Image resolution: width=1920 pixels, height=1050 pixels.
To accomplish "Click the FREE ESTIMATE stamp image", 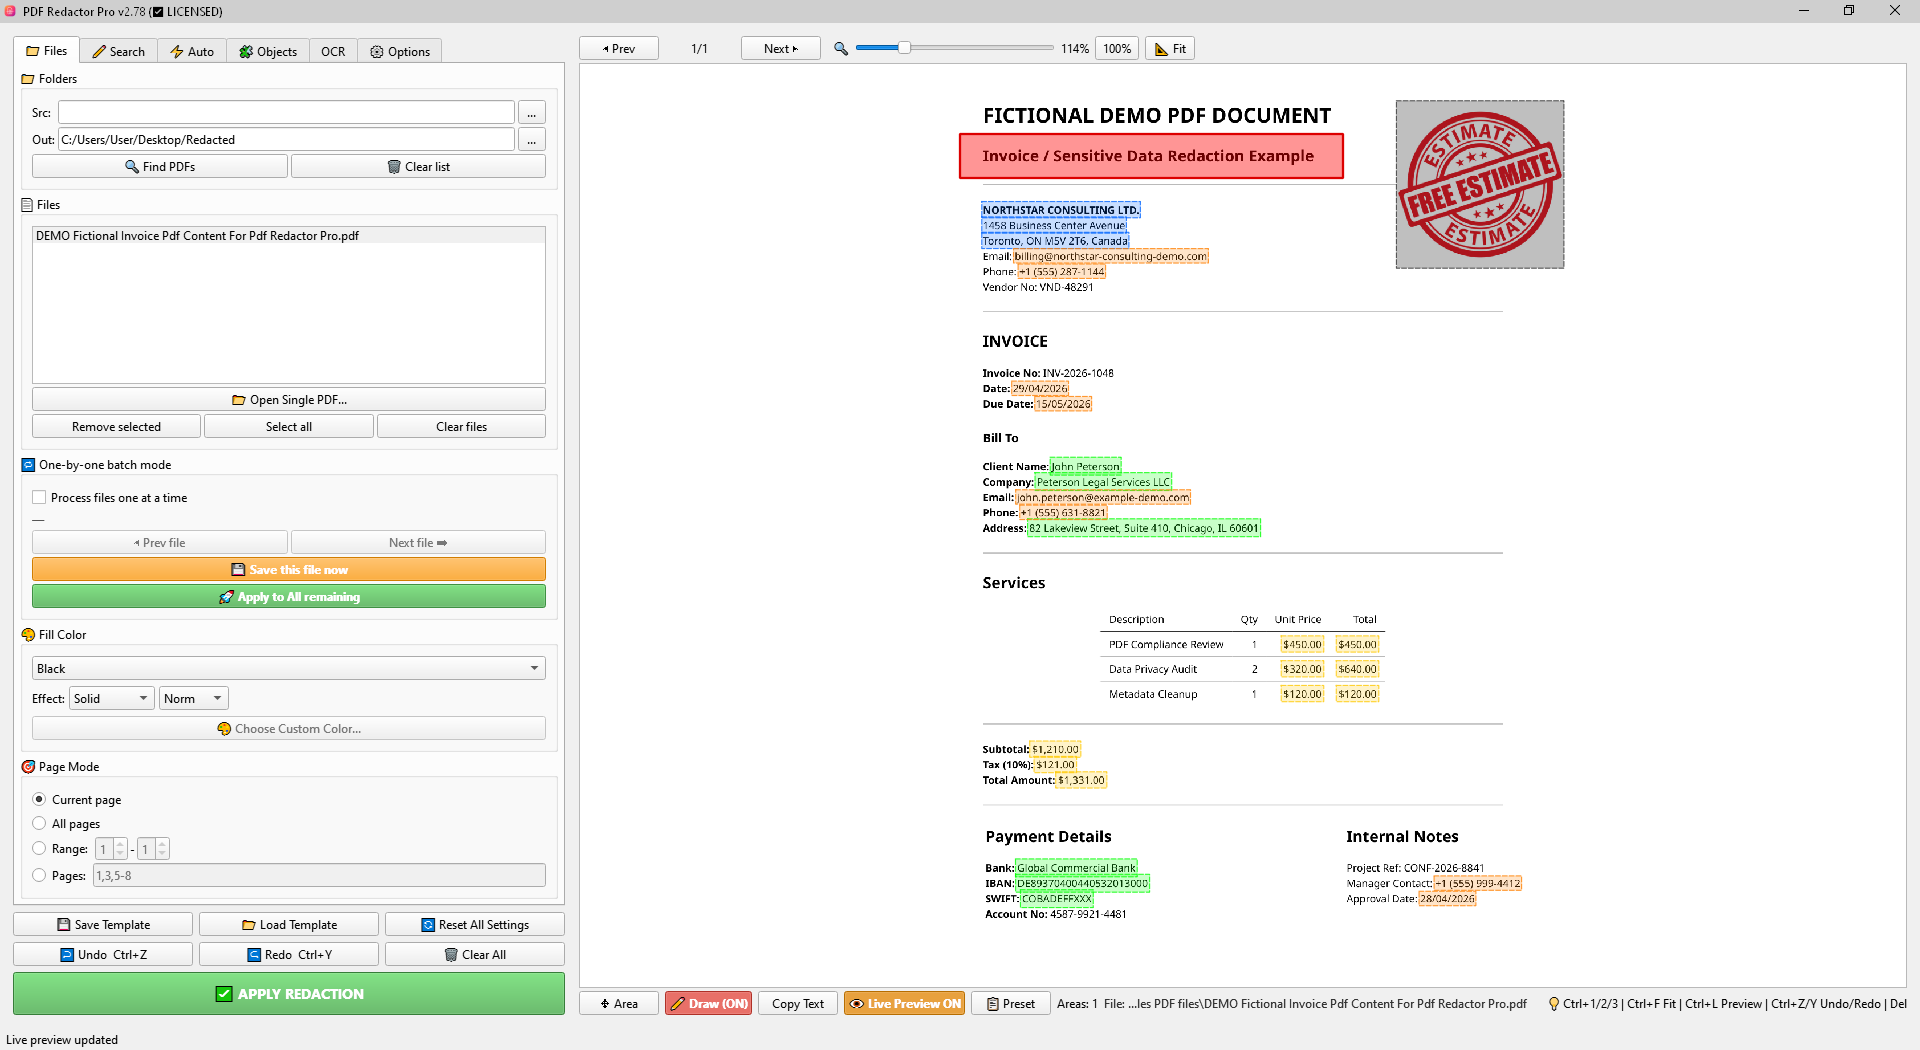I will click(1480, 184).
